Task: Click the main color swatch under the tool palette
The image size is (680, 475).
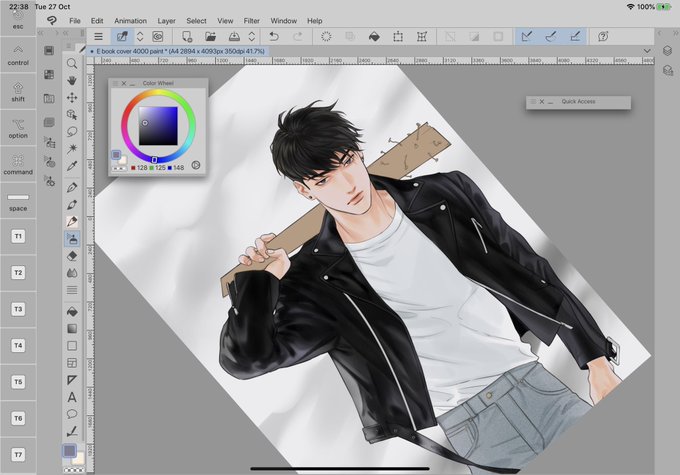Action: tap(69, 451)
